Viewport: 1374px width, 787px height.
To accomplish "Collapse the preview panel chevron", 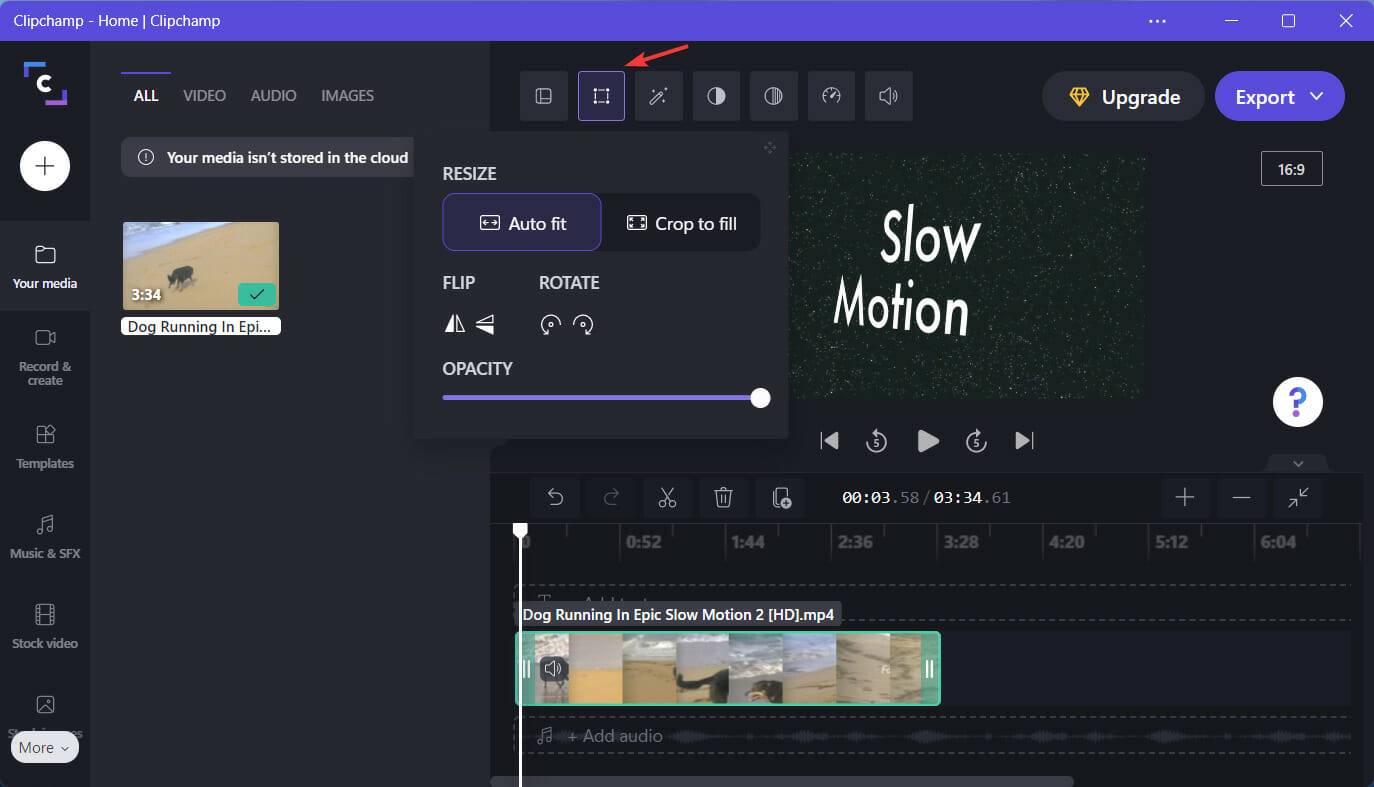I will click(1297, 463).
